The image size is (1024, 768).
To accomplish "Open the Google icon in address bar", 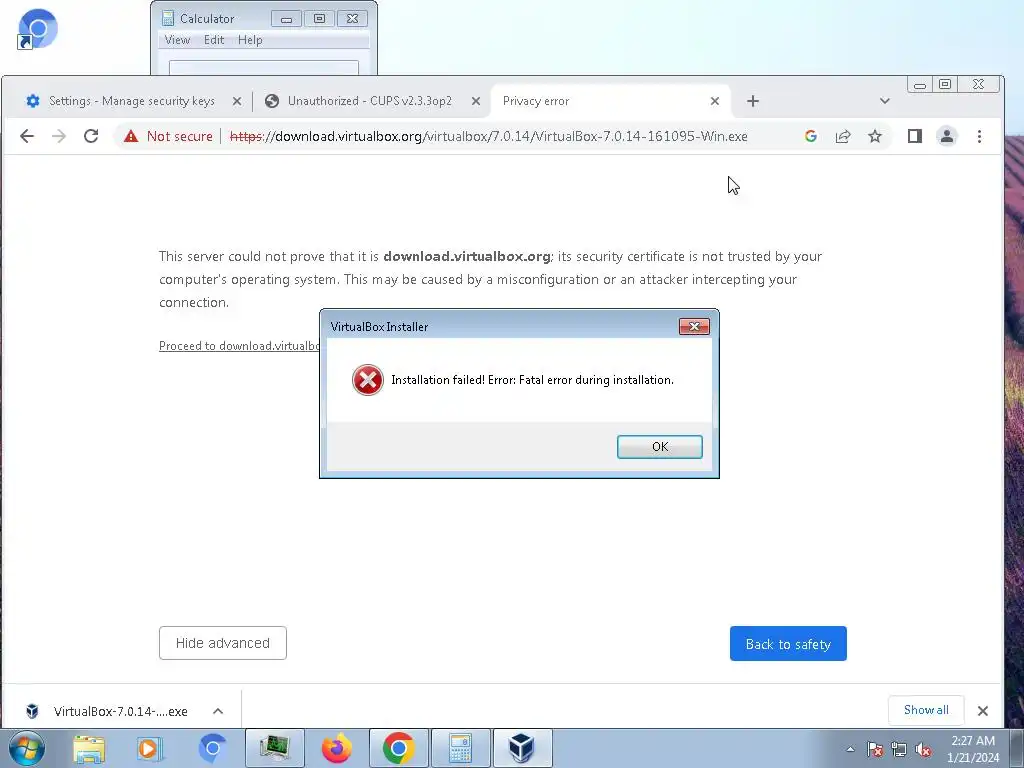I will click(810, 136).
